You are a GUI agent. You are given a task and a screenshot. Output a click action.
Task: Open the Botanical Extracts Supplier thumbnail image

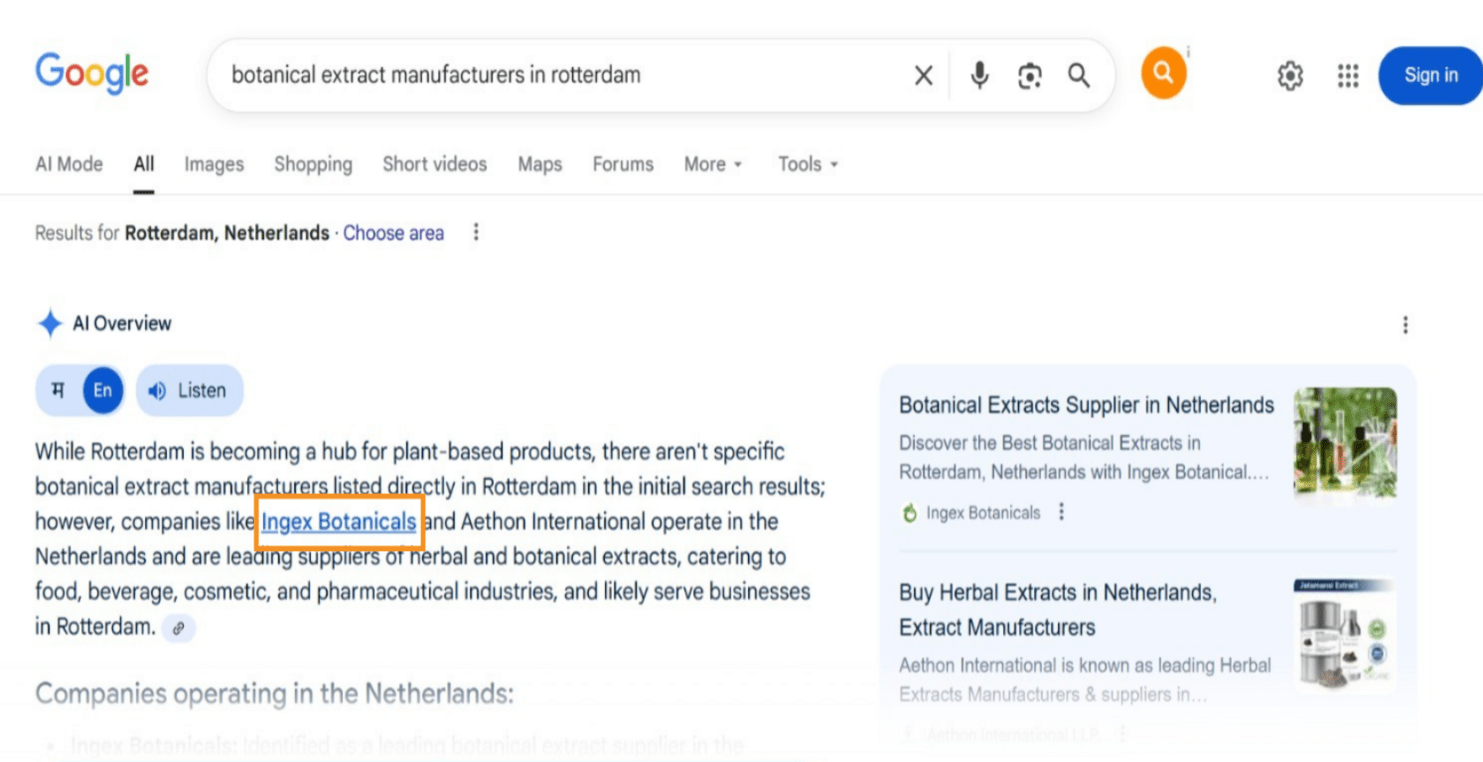pyautogui.click(x=1344, y=442)
